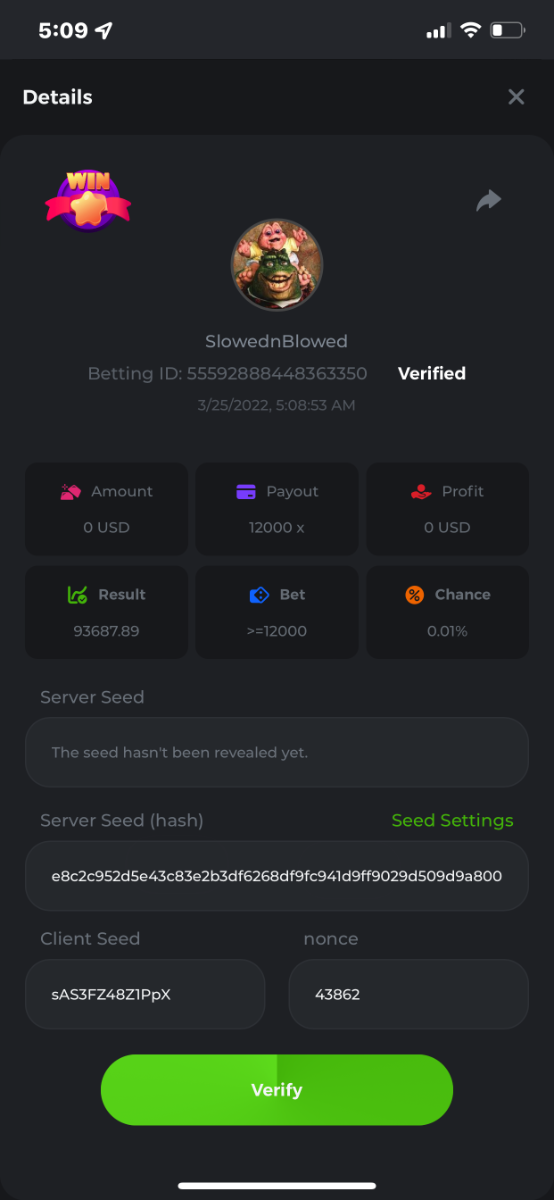Open SlowednBlowed's profile avatar
The image size is (554, 1200).
[x=277, y=264]
